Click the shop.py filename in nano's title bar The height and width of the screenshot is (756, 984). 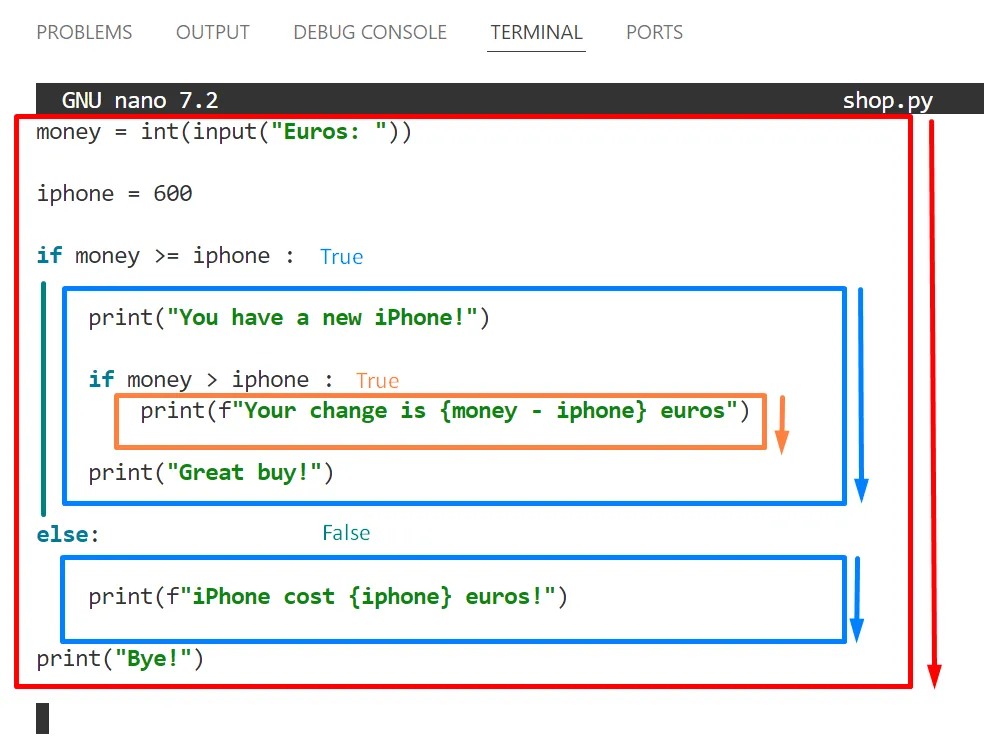pyautogui.click(x=887, y=101)
